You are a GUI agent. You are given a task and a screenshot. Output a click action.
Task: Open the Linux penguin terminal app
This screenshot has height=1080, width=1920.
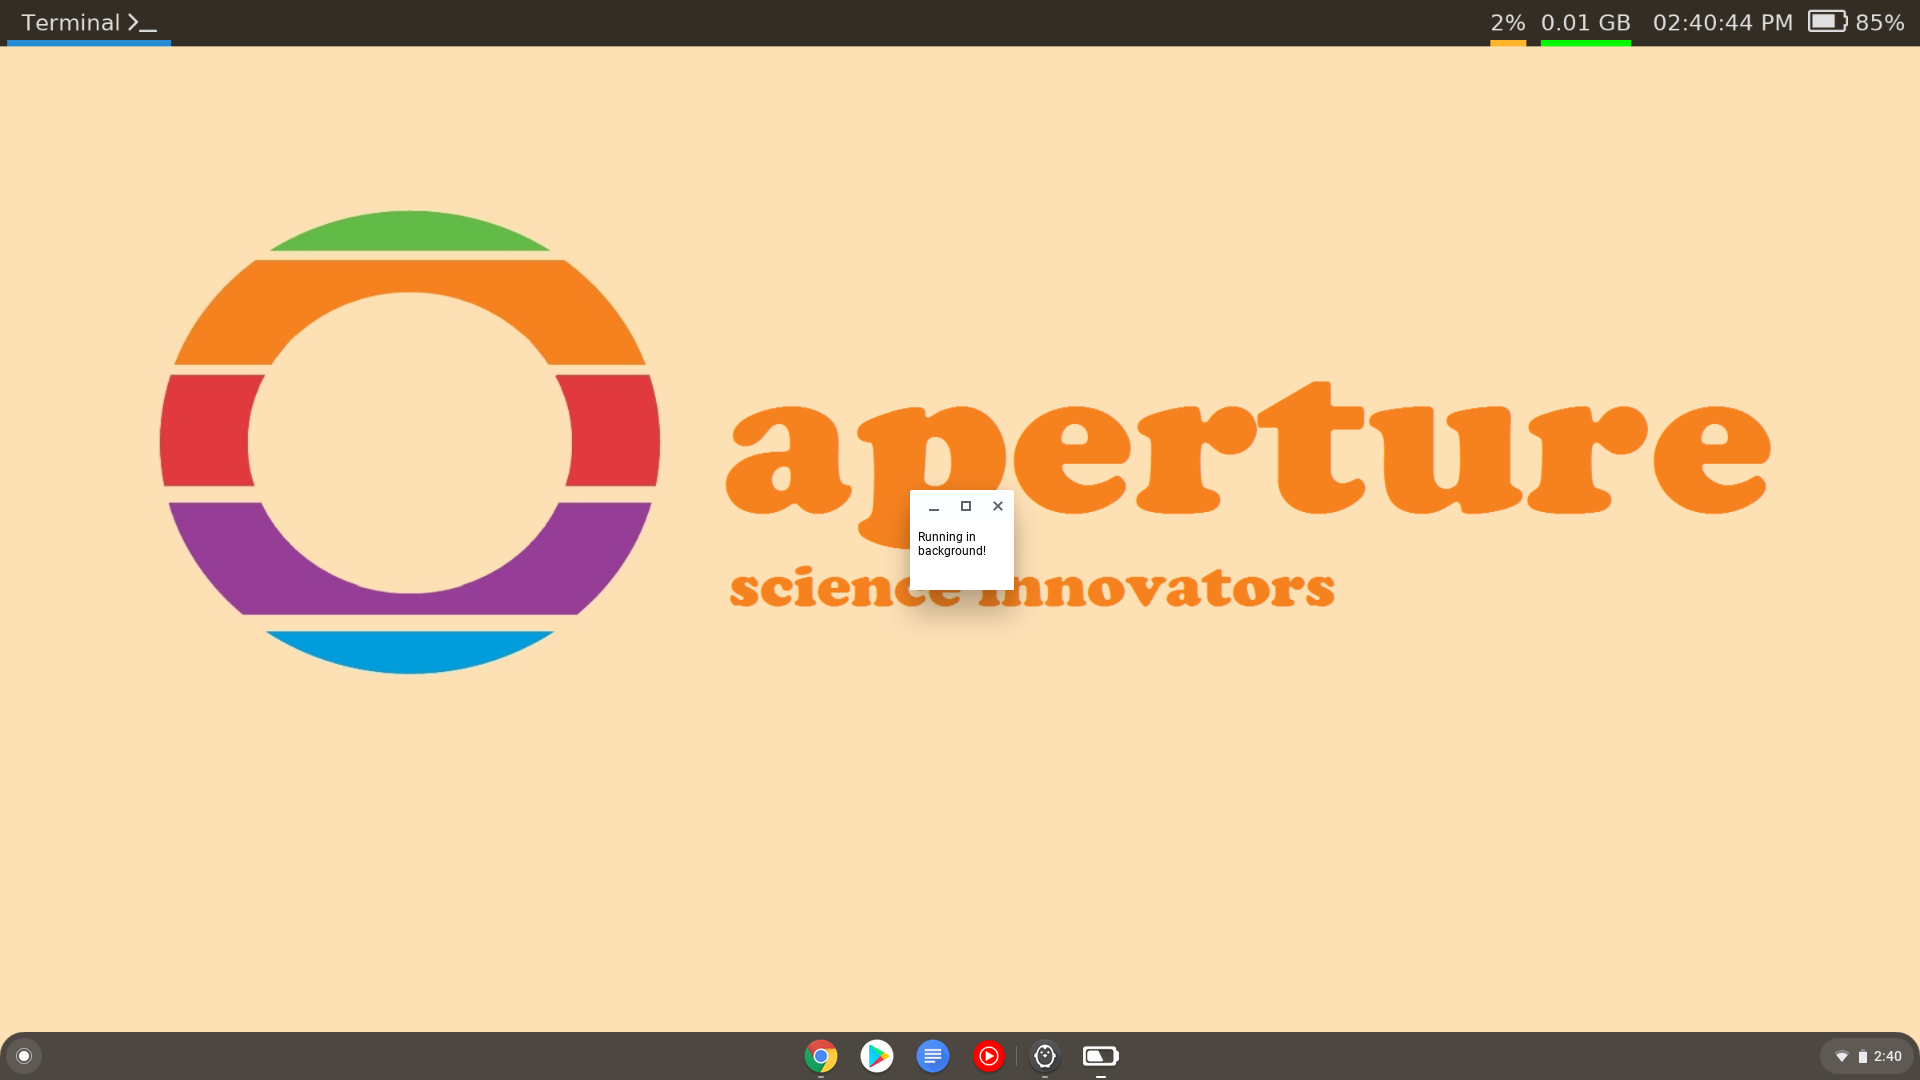[x=1045, y=1056]
